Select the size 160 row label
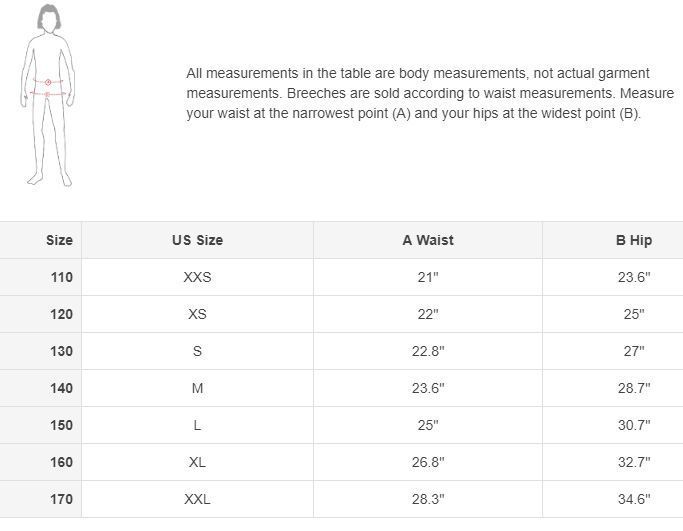The width and height of the screenshot is (683, 531). (x=61, y=462)
